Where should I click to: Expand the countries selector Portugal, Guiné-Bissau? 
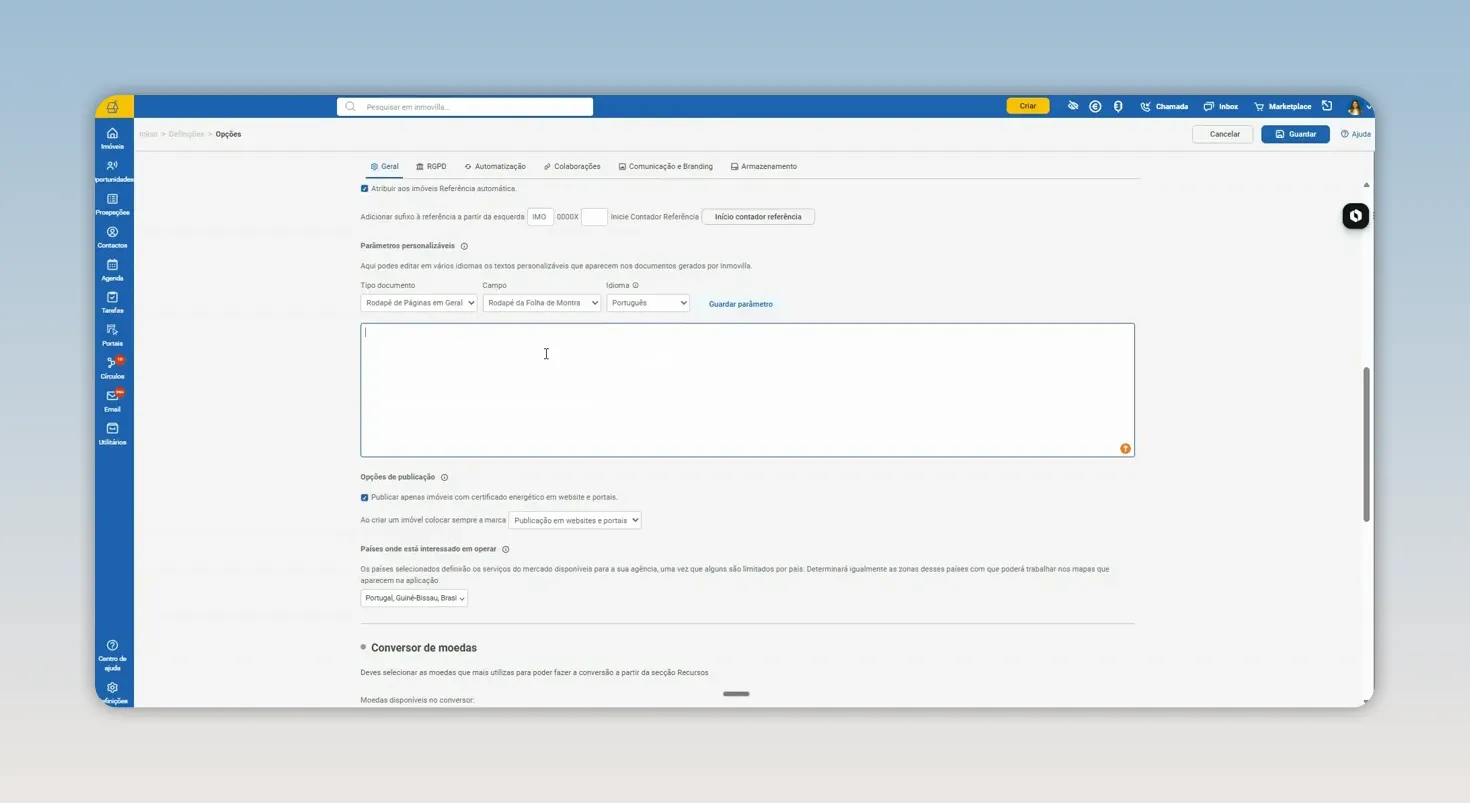[x=414, y=598]
